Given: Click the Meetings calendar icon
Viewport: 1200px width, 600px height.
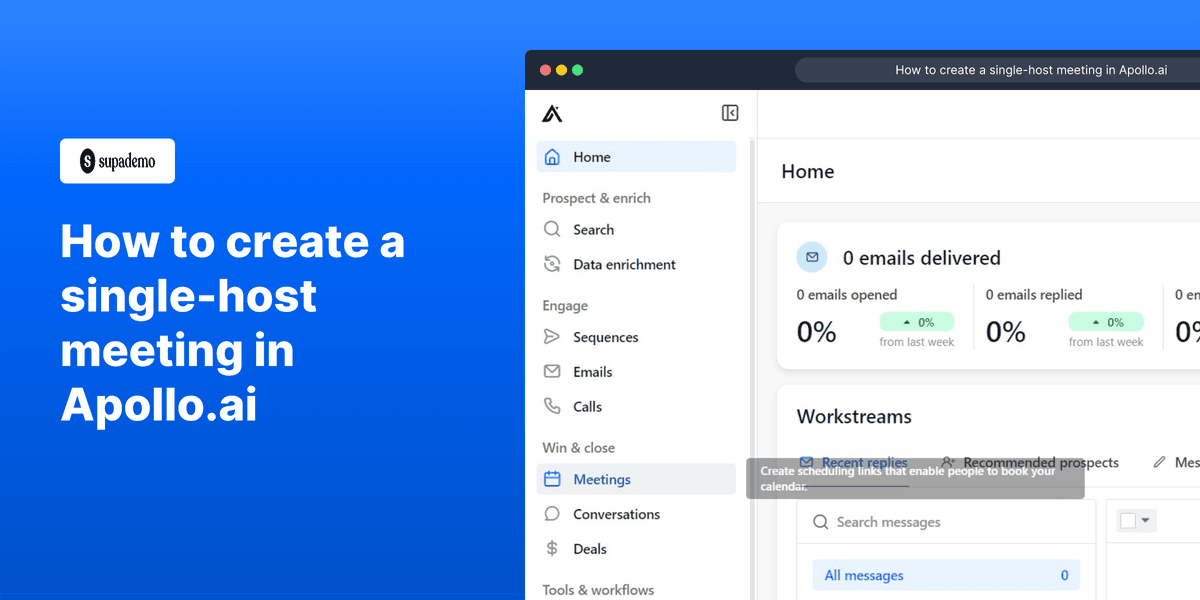Looking at the screenshot, I should pos(552,479).
